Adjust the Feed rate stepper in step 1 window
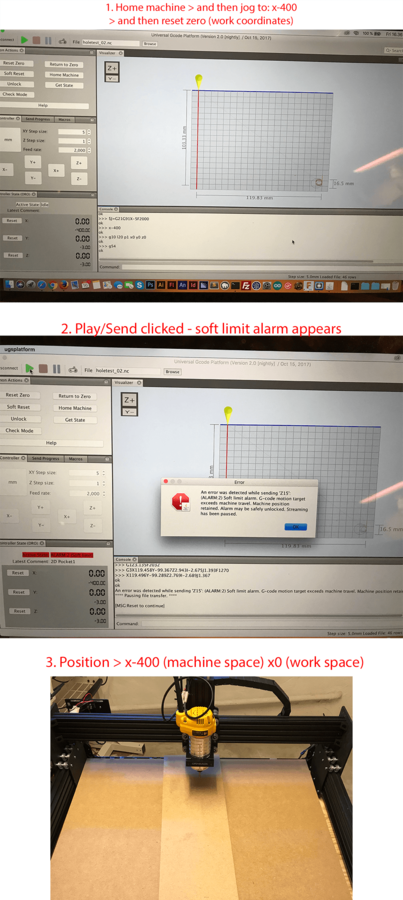Image resolution: width=403 pixels, height=900 pixels. [x=89, y=150]
